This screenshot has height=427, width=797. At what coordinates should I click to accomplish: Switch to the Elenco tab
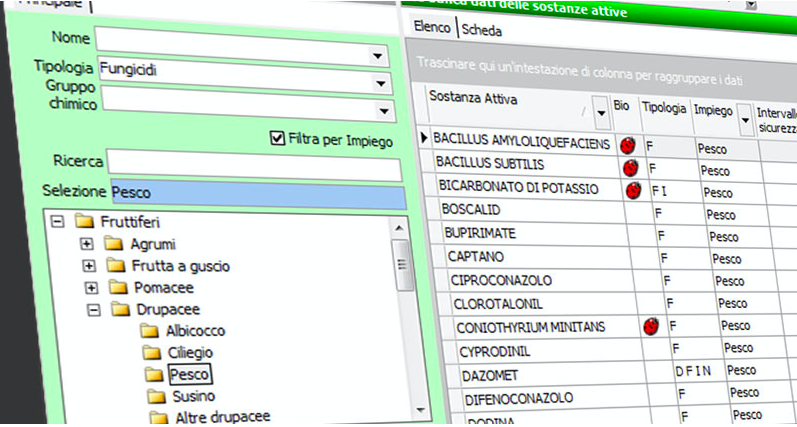pos(432,31)
